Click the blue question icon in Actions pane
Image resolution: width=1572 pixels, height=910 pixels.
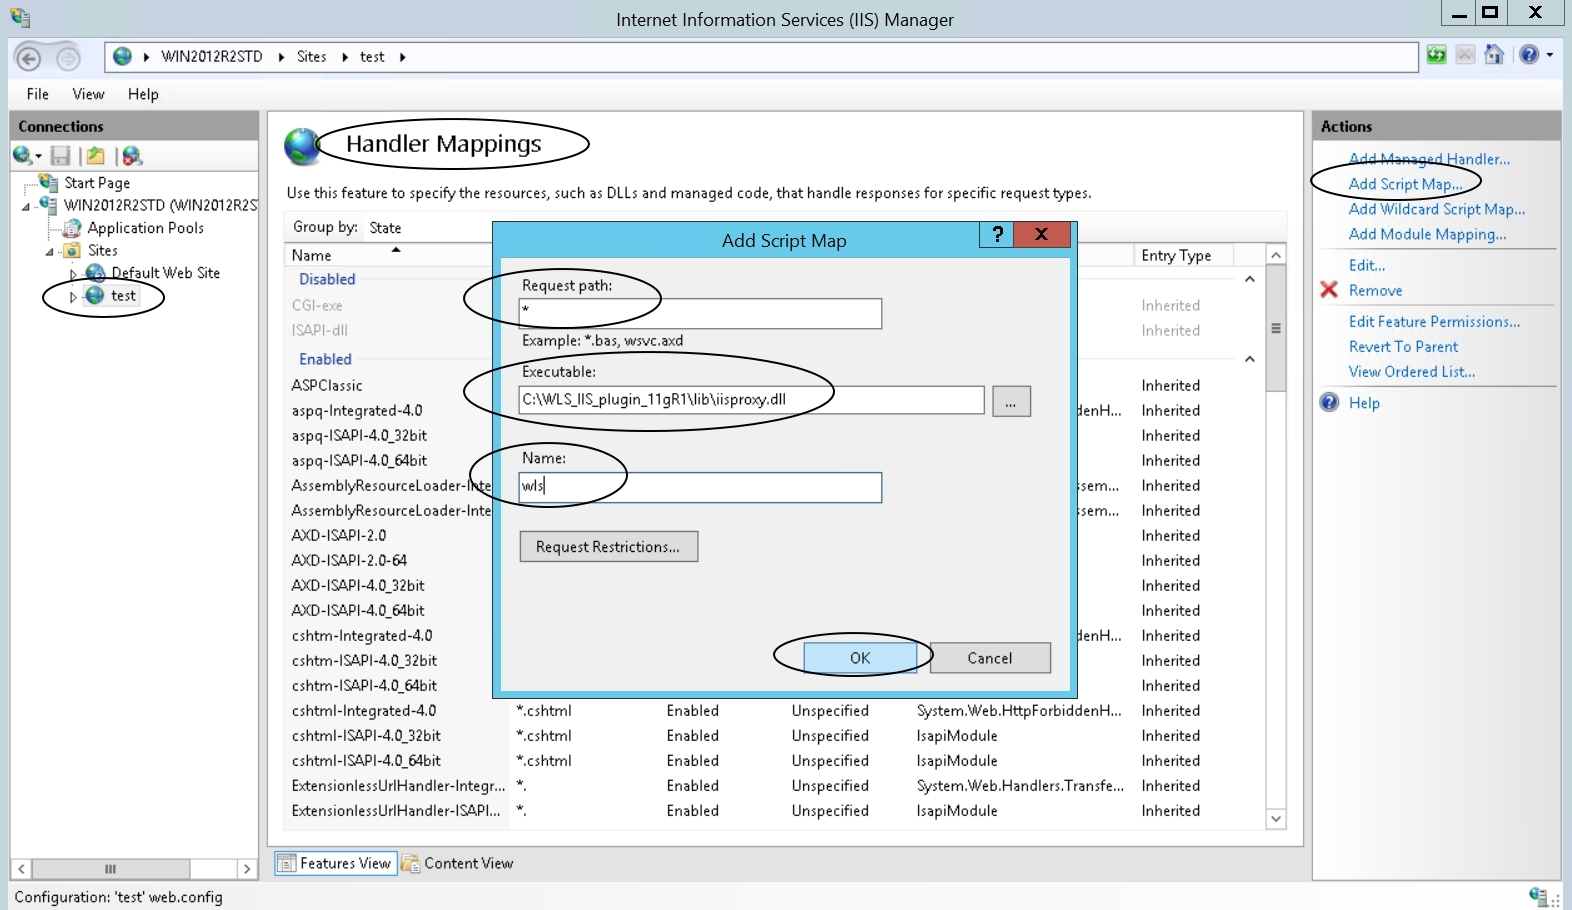tap(1329, 402)
